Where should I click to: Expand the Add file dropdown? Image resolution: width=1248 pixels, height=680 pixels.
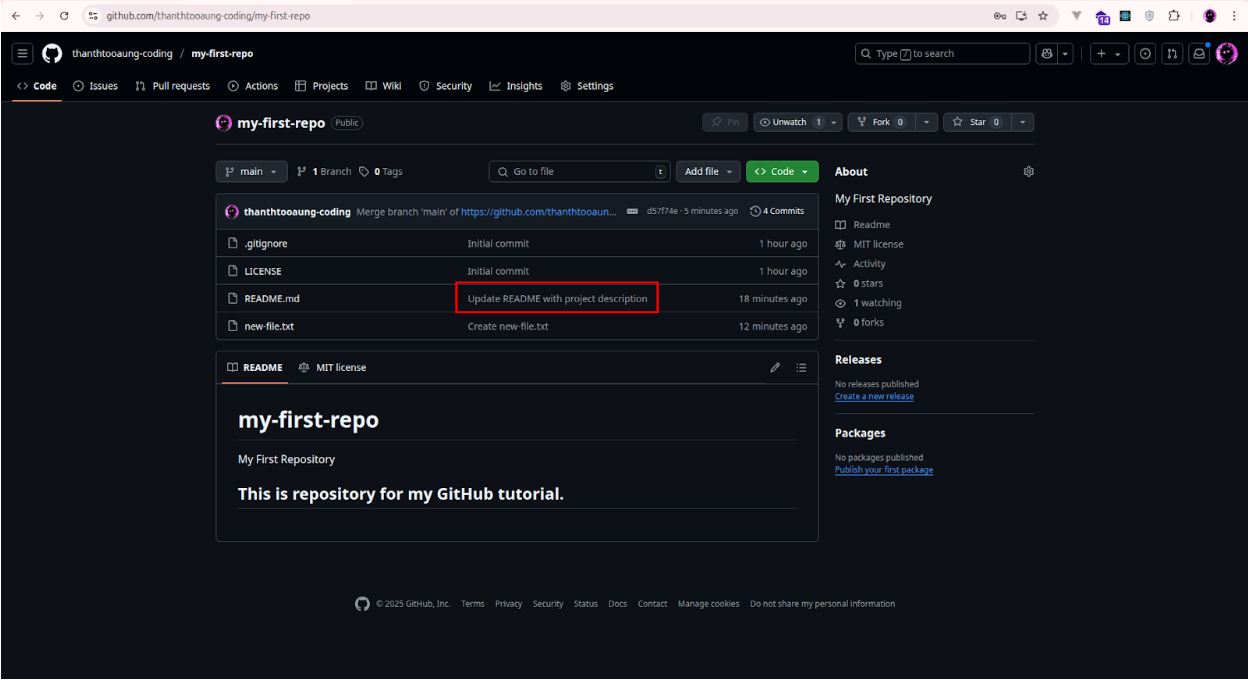click(708, 171)
